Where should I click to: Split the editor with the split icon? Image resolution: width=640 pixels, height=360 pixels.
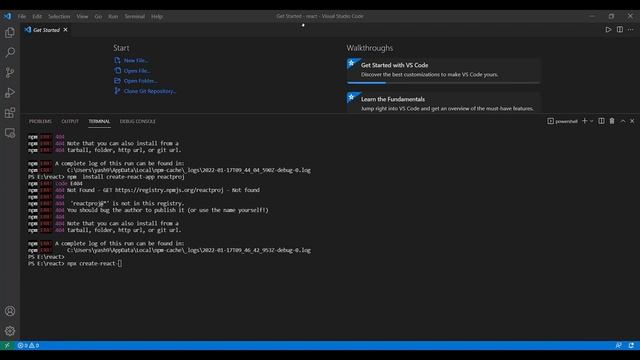[x=620, y=29]
